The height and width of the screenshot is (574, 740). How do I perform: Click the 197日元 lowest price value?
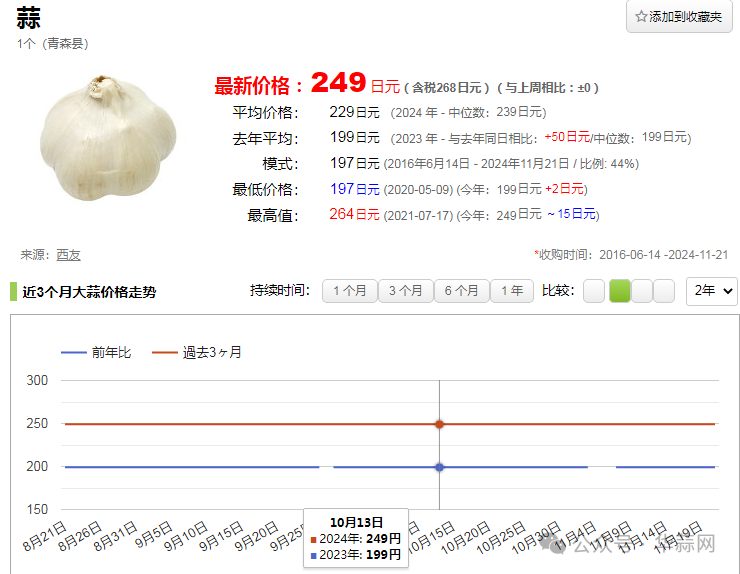pos(354,189)
